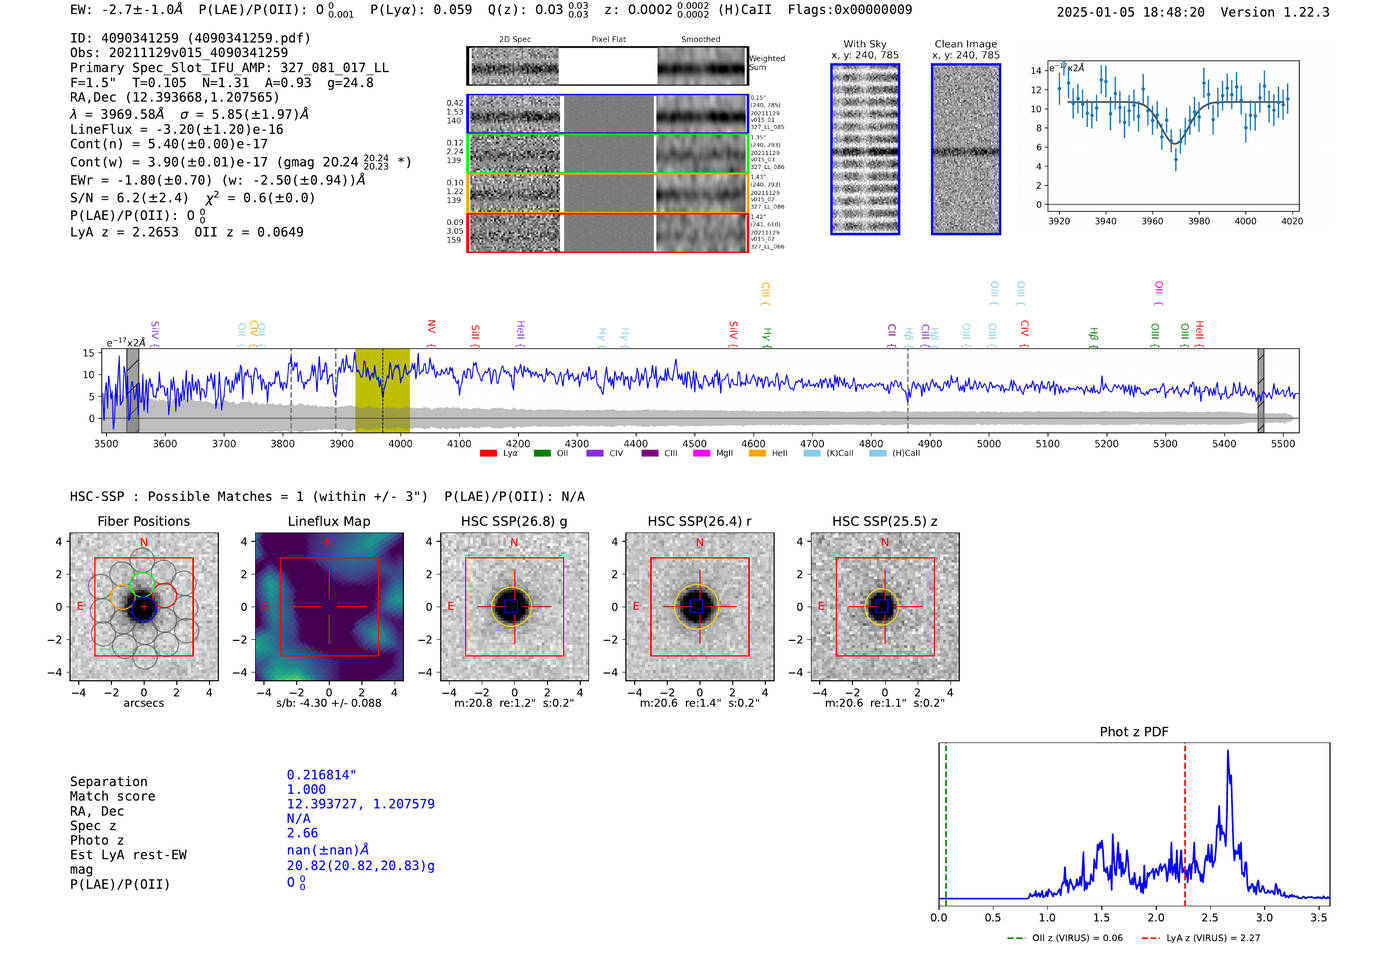Pick the orange HeII legend swatch
1400x953 pixels.
point(757,454)
